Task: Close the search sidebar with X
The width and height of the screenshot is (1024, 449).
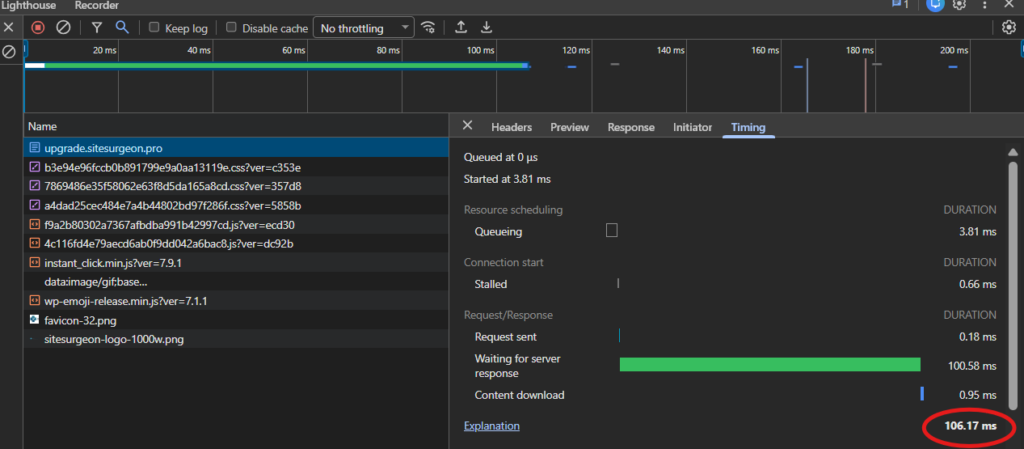Action: tap(8, 27)
